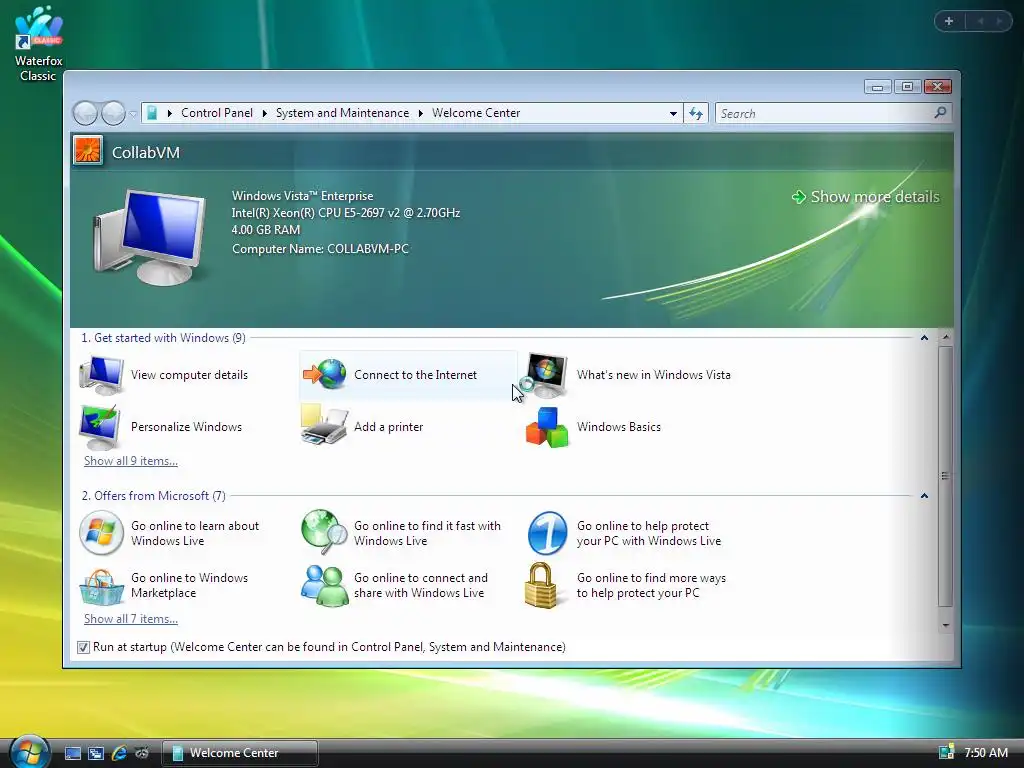The width and height of the screenshot is (1024, 768).
Task: Click the CollabVM user account picture
Action: 88,151
